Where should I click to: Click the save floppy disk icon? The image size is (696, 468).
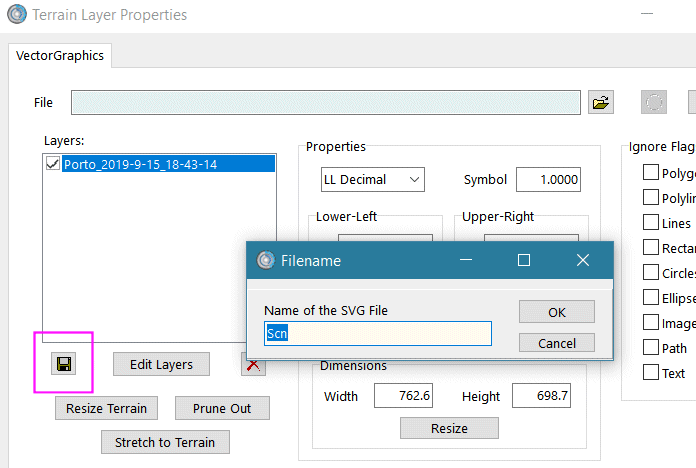pos(64,365)
